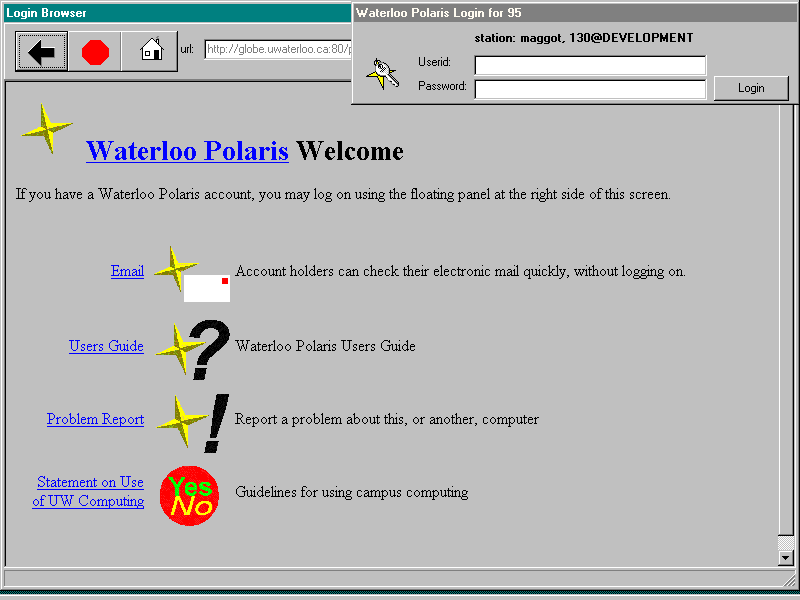Screen dimensions: 800x600
Task: Click the large yellow star beside the heading
Action: [x=46, y=128]
